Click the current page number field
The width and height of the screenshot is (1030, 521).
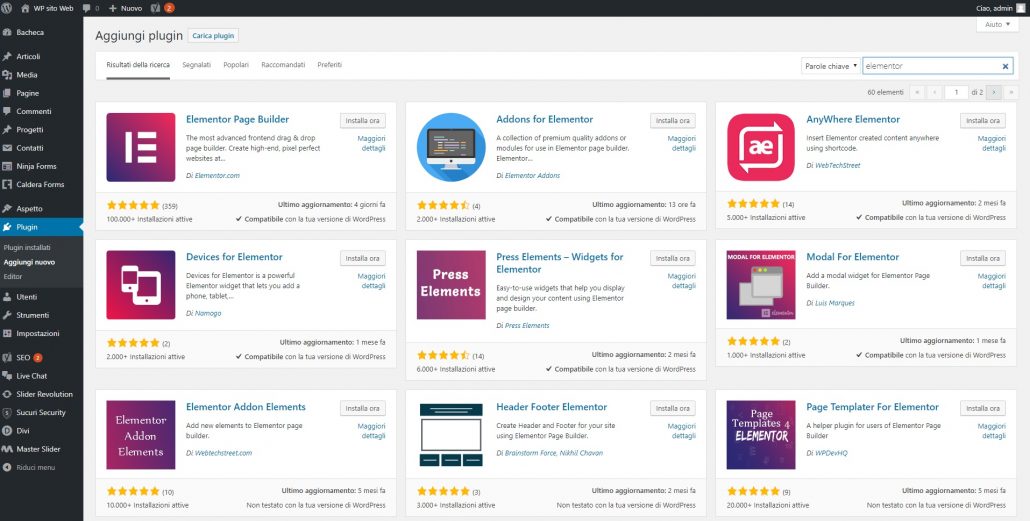956,93
